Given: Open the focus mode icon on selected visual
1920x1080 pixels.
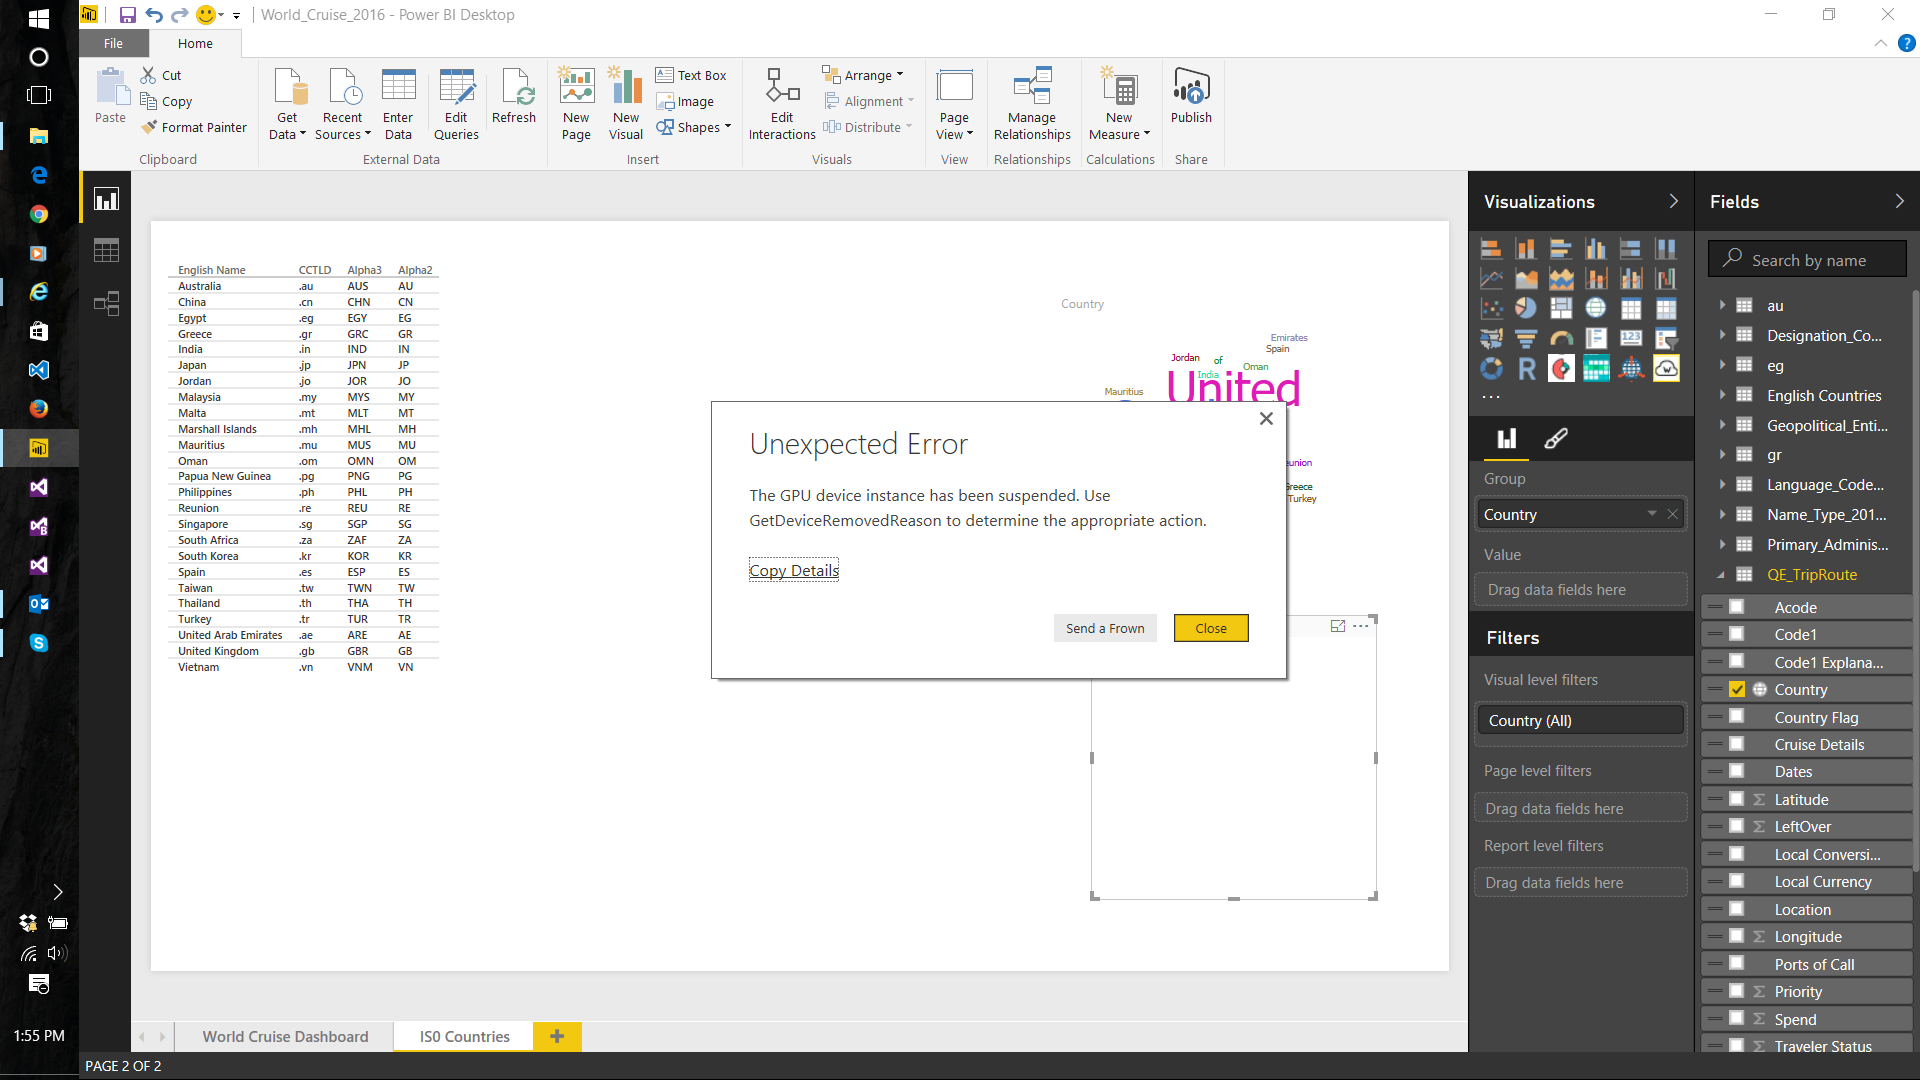Looking at the screenshot, I should pos(1338,626).
